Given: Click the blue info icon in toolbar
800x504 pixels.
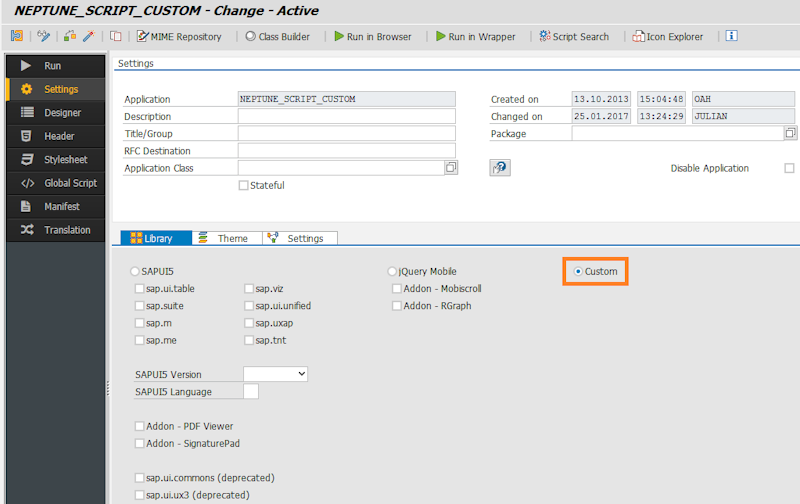Looking at the screenshot, I should (x=731, y=36).
